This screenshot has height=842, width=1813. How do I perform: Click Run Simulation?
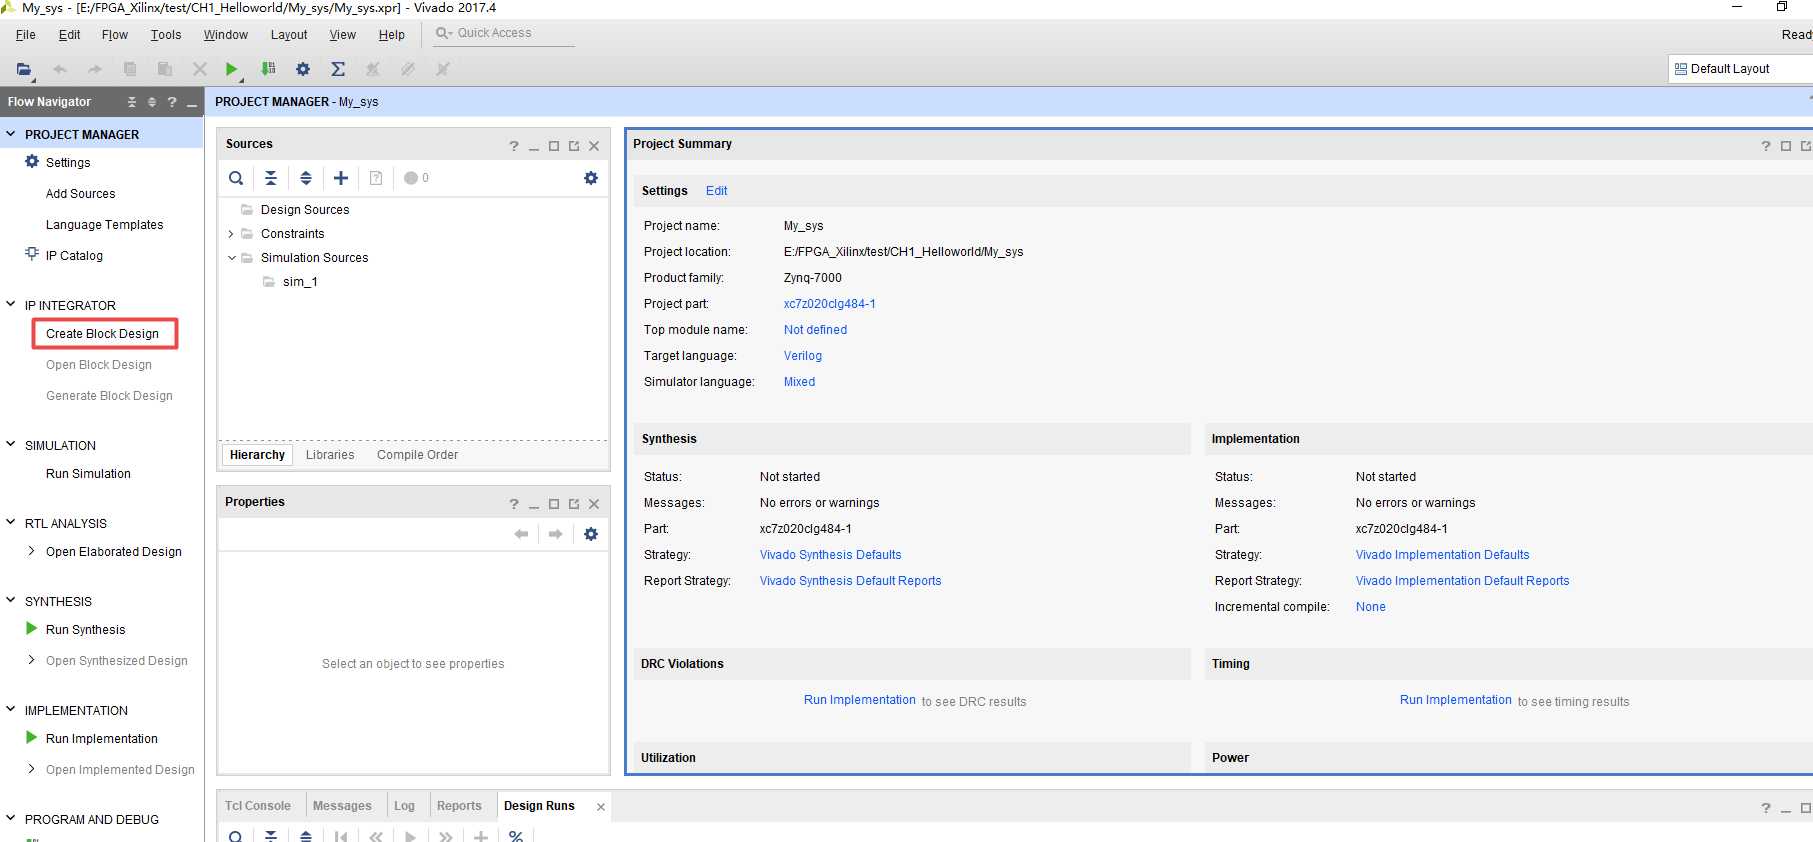88,474
